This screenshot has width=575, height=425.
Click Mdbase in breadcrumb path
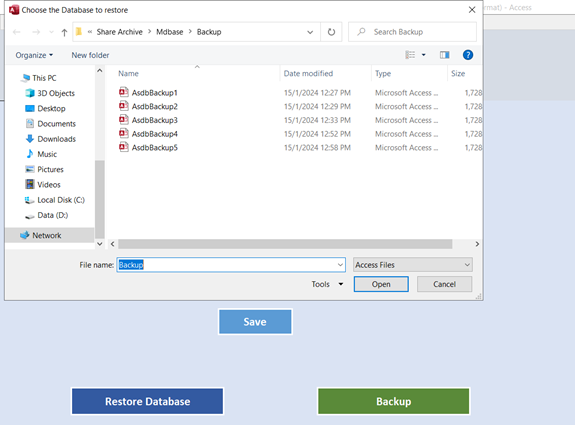click(x=169, y=32)
